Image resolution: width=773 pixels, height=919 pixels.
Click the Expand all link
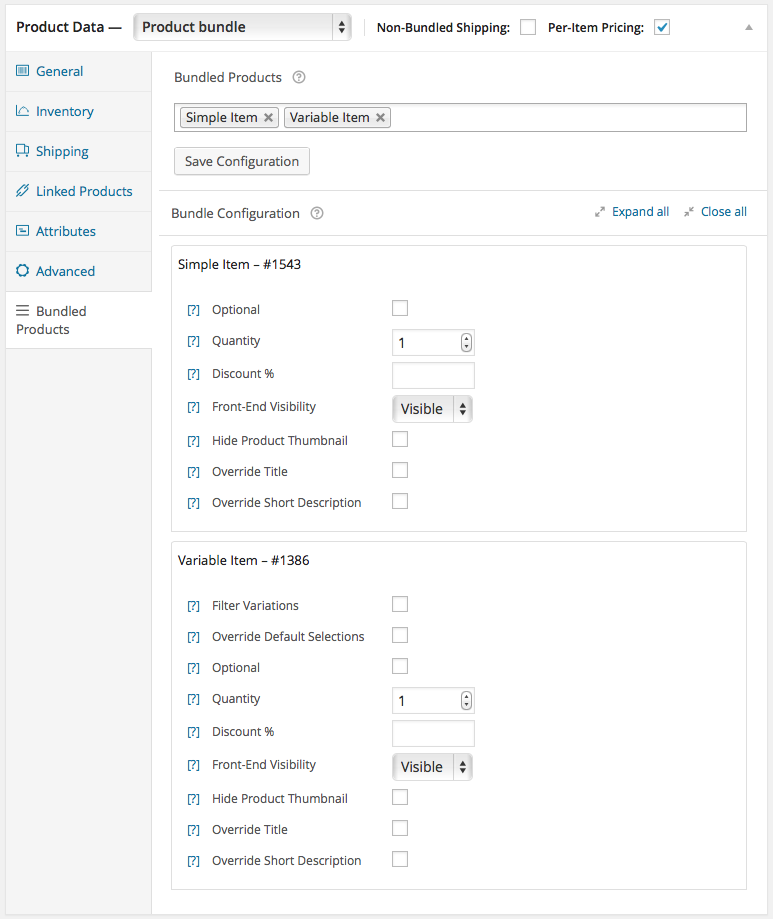pyautogui.click(x=640, y=212)
